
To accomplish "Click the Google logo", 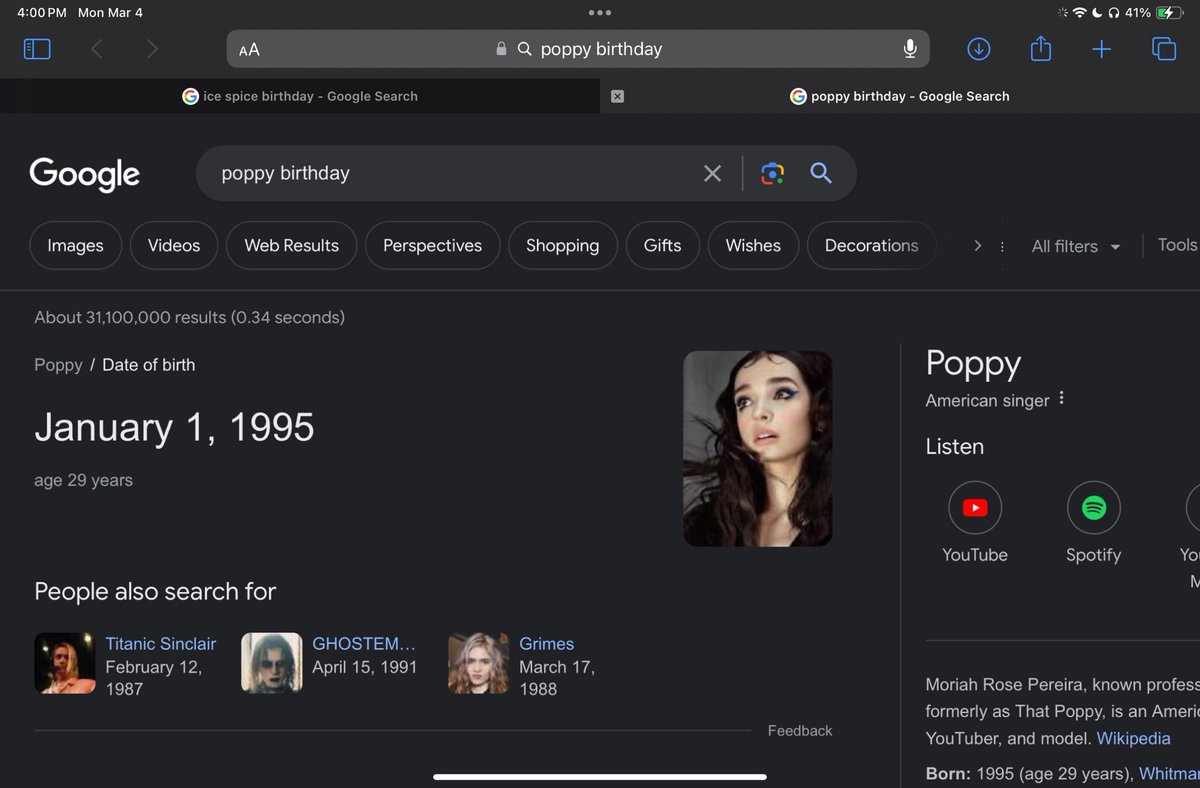I will click(85, 174).
